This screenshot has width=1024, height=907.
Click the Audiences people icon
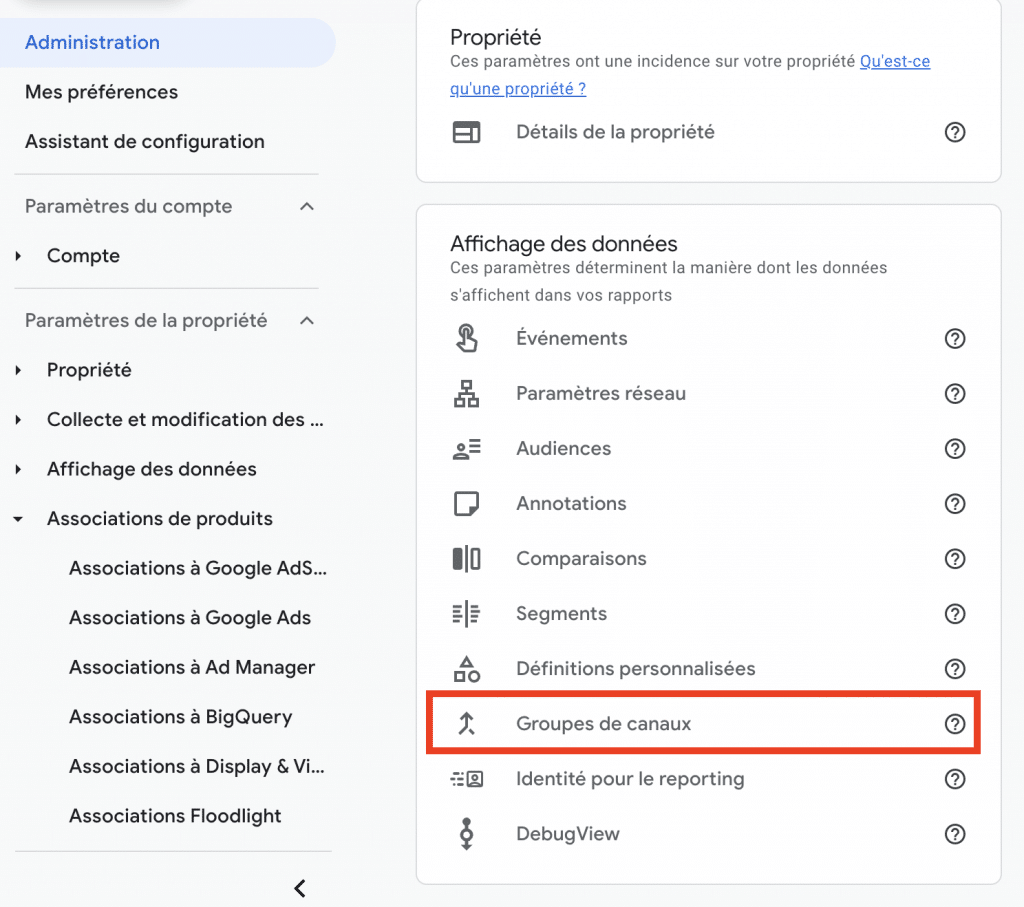click(x=466, y=449)
